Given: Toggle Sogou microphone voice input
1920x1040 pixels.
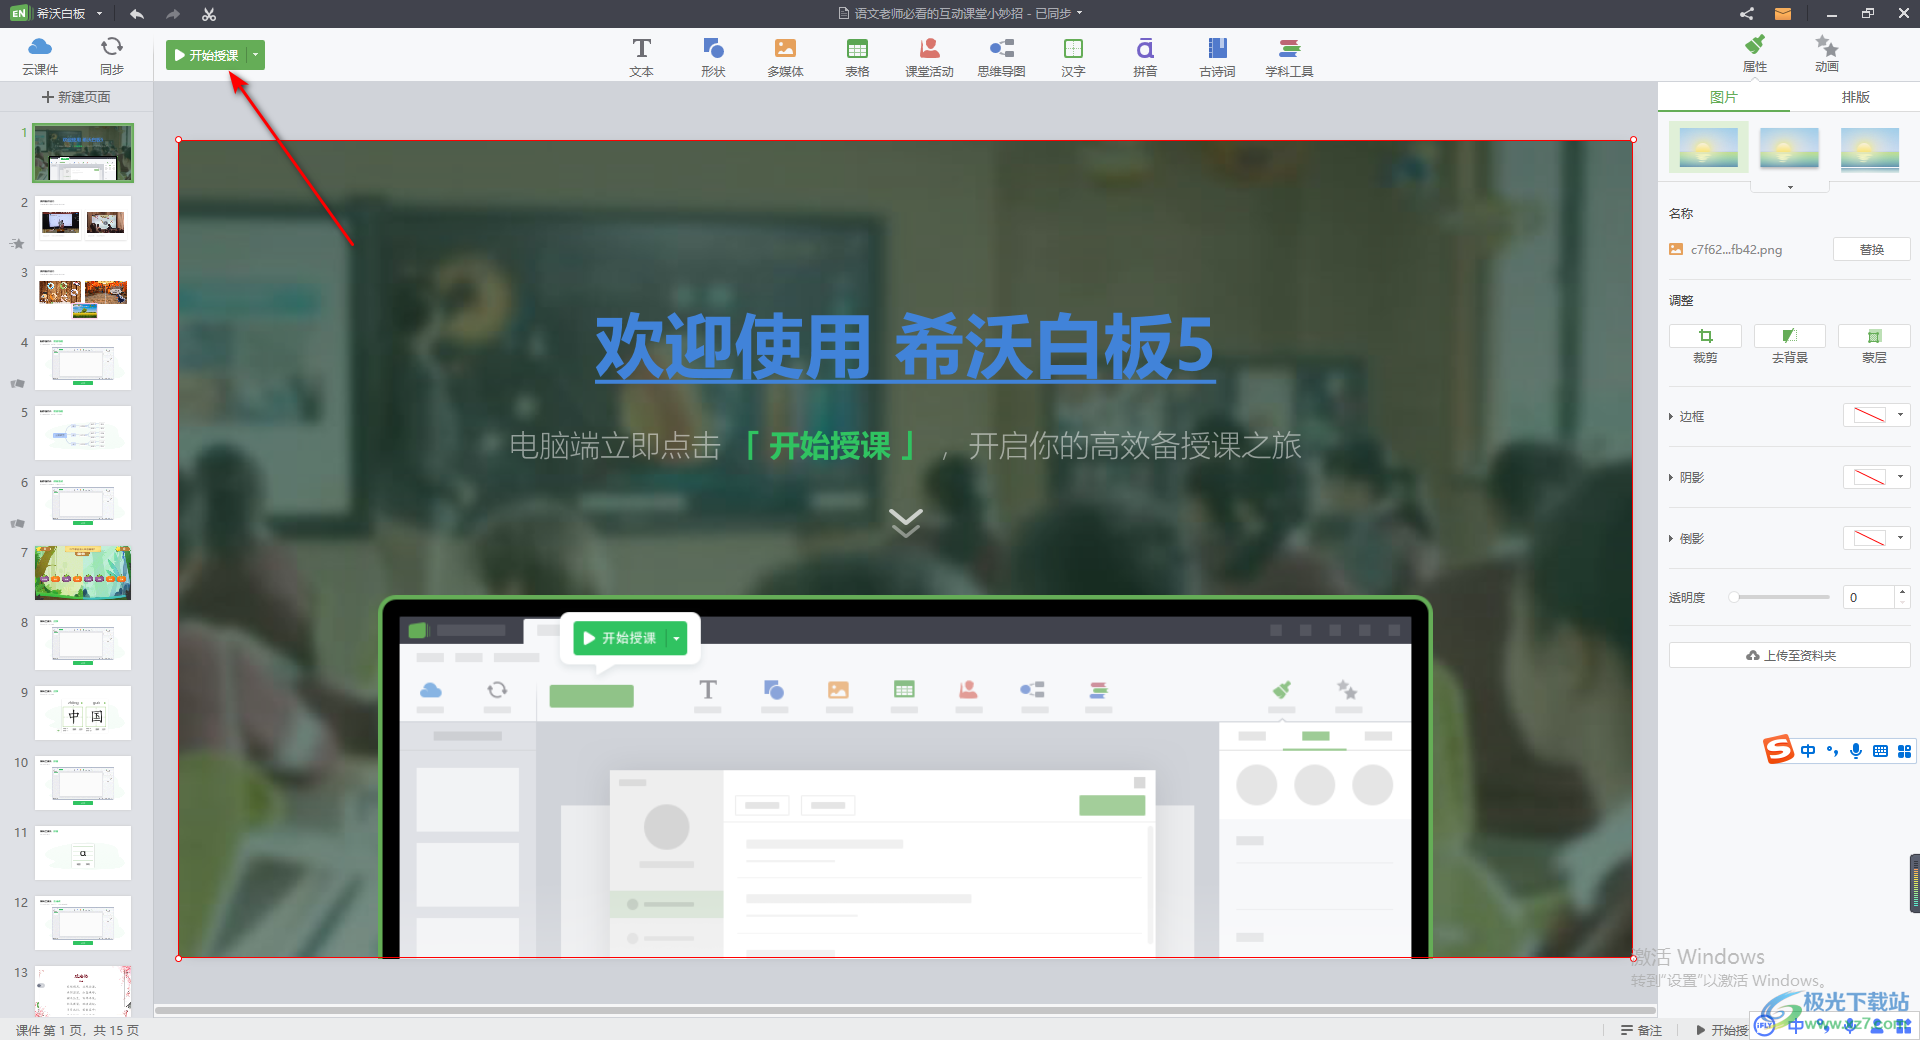Looking at the screenshot, I should click(1856, 751).
